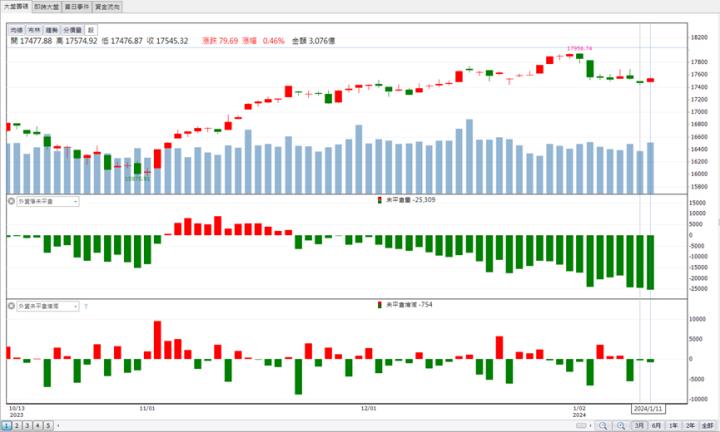Toggle the 均線 indicator button

[x=17, y=30]
